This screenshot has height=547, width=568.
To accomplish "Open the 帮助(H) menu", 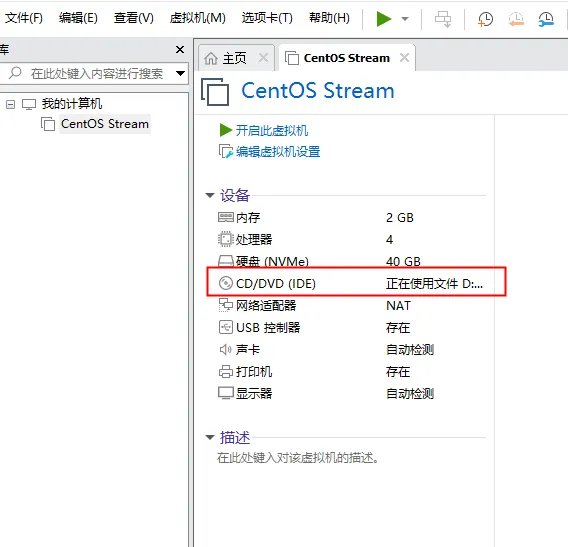I will (329, 18).
